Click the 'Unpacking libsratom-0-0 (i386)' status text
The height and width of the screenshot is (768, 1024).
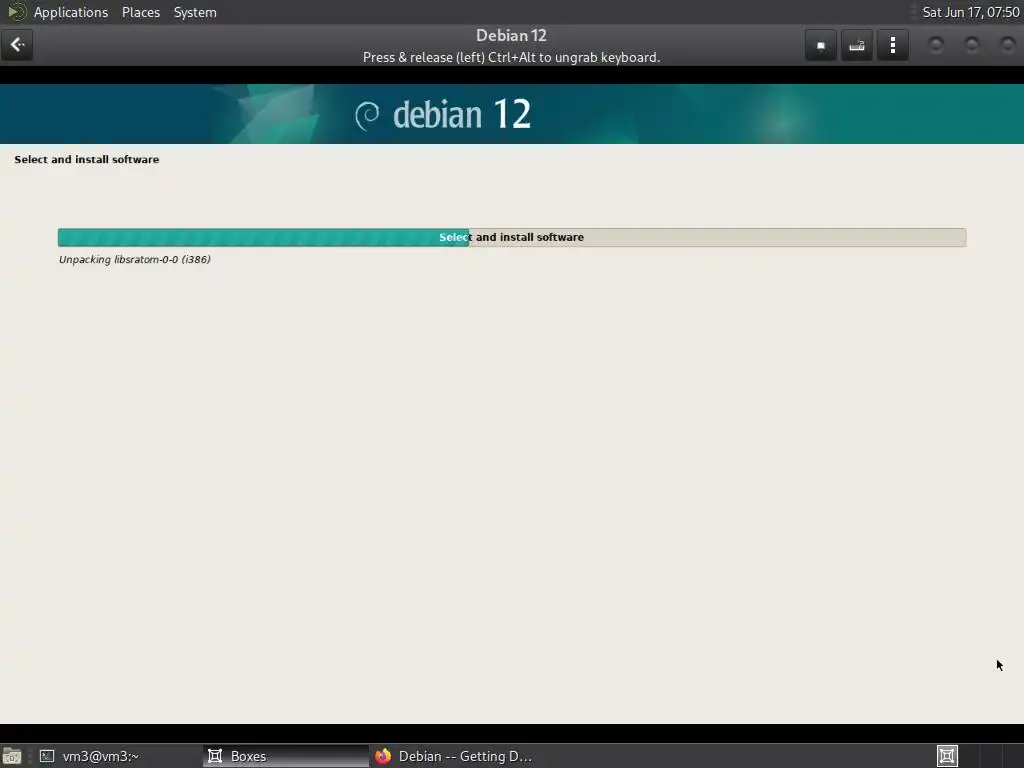[135, 259]
